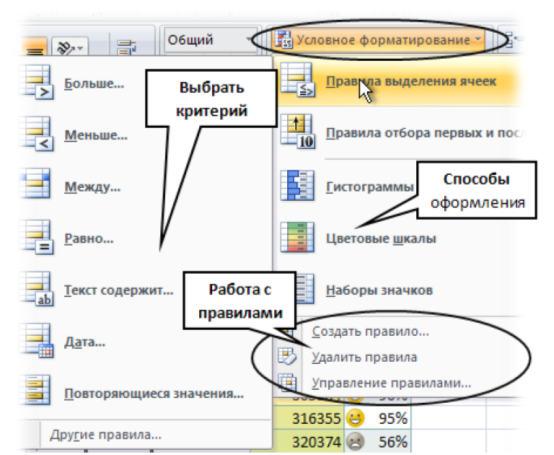
Task: Click the Дата calendar rule icon
Action: point(37,341)
